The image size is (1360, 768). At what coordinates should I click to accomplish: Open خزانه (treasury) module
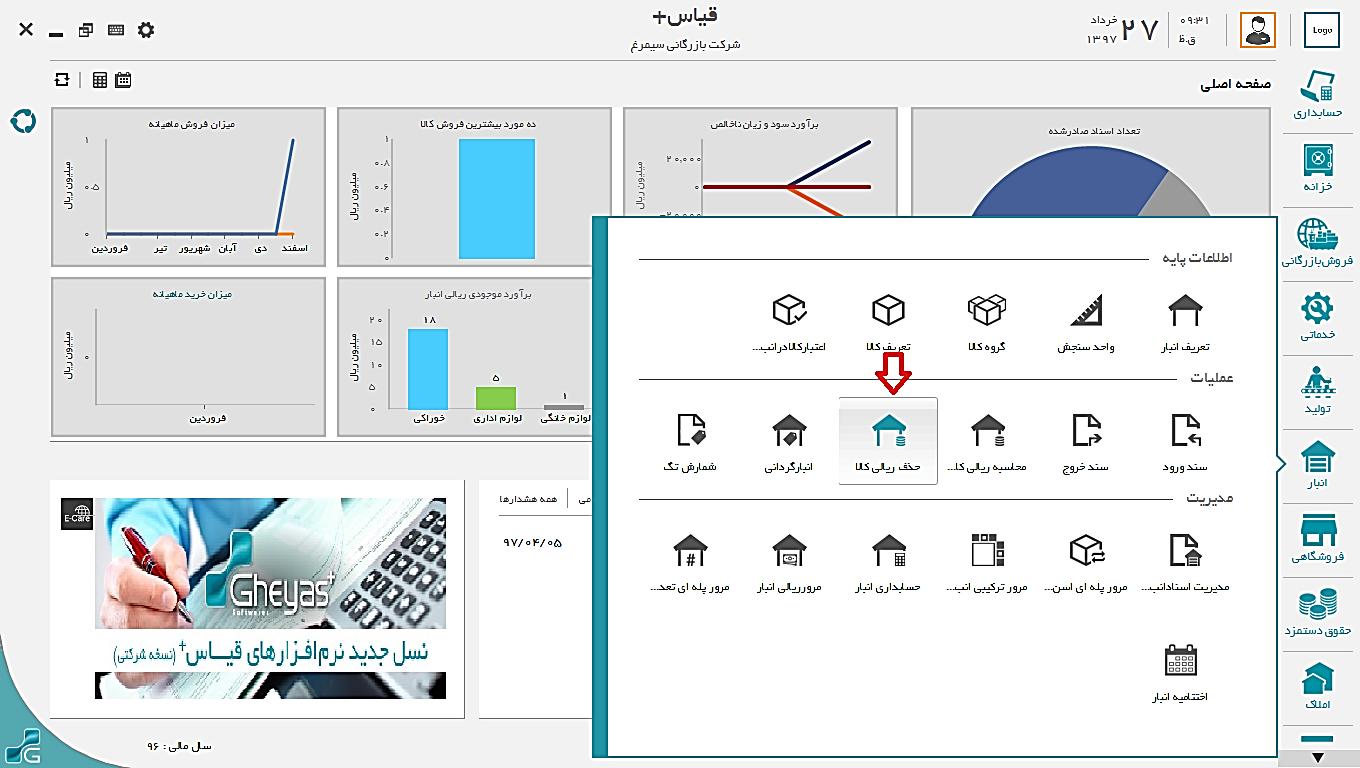pos(1317,168)
